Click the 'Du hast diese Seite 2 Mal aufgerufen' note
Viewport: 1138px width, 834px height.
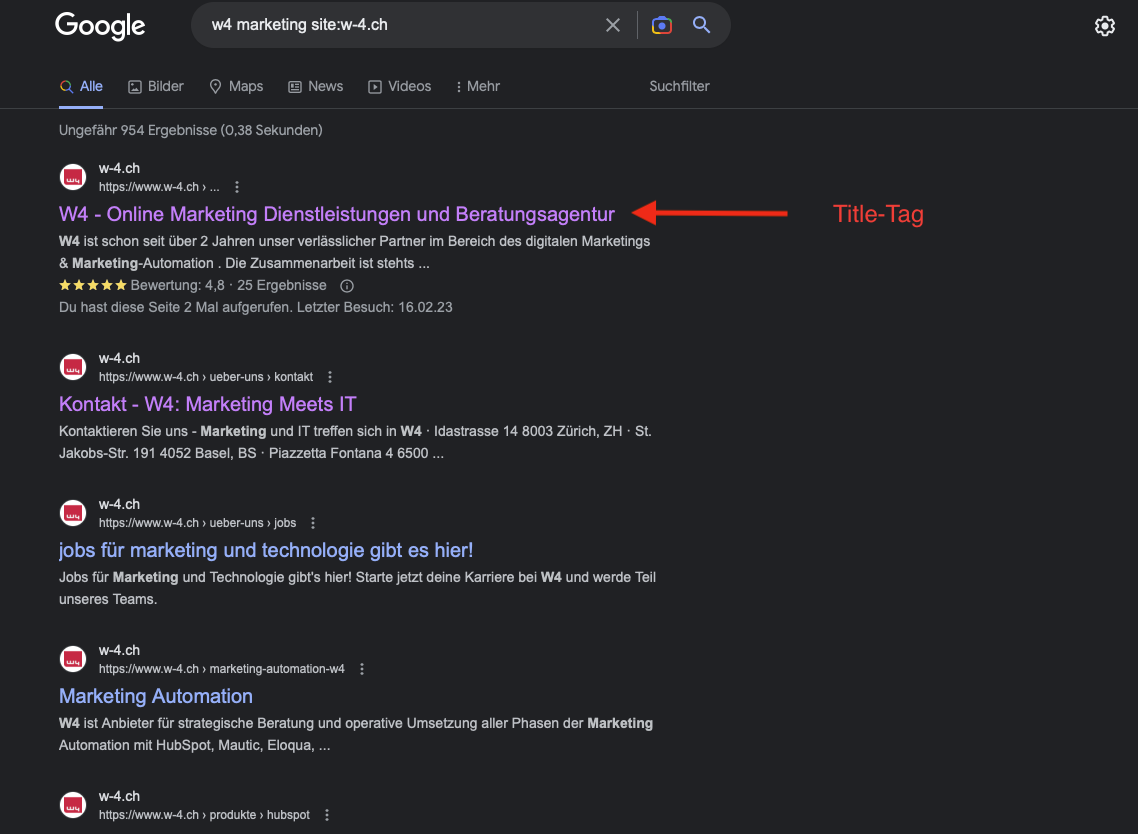point(255,308)
